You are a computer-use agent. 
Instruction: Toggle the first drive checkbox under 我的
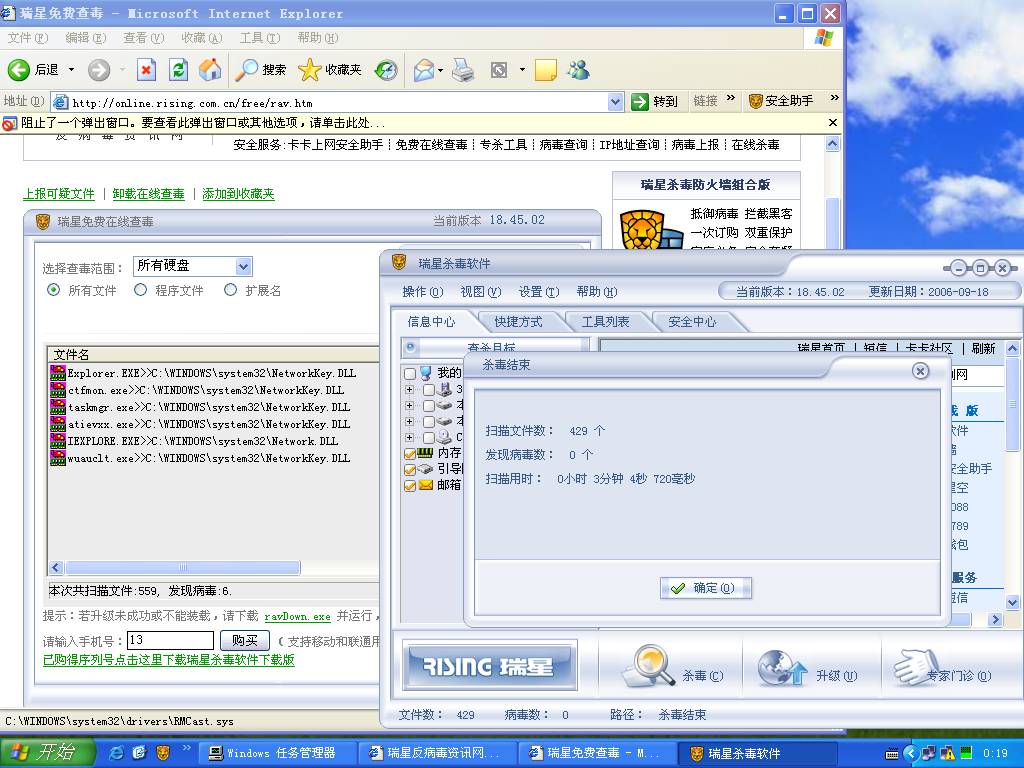click(x=428, y=390)
